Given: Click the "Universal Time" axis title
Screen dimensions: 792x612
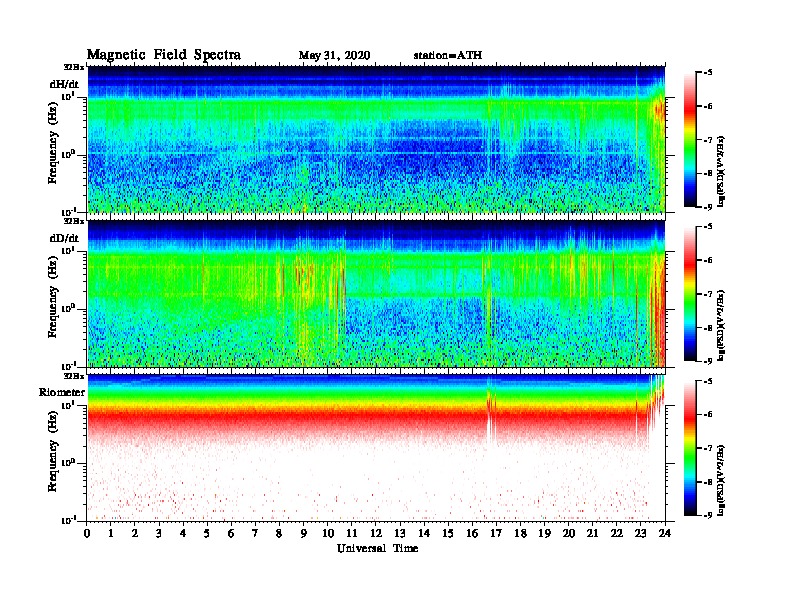Looking at the screenshot, I should click(x=377, y=548).
